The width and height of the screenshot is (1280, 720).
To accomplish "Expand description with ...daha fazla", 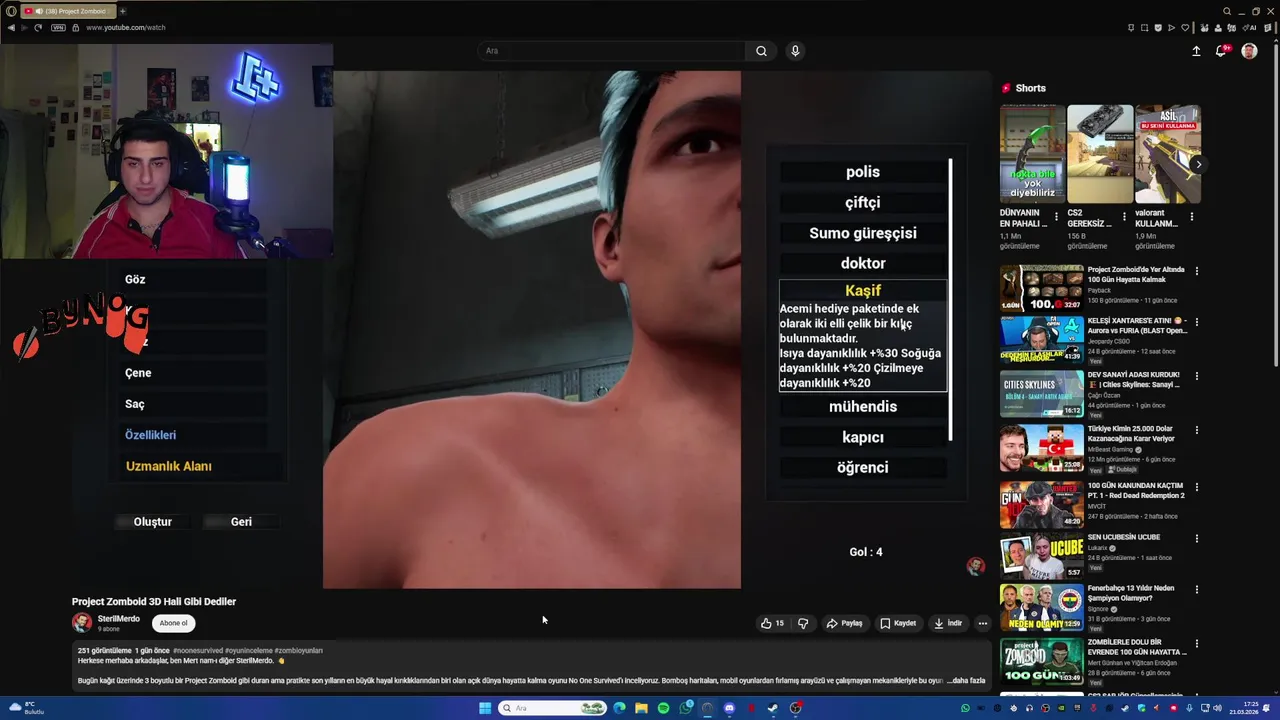I will (966, 680).
